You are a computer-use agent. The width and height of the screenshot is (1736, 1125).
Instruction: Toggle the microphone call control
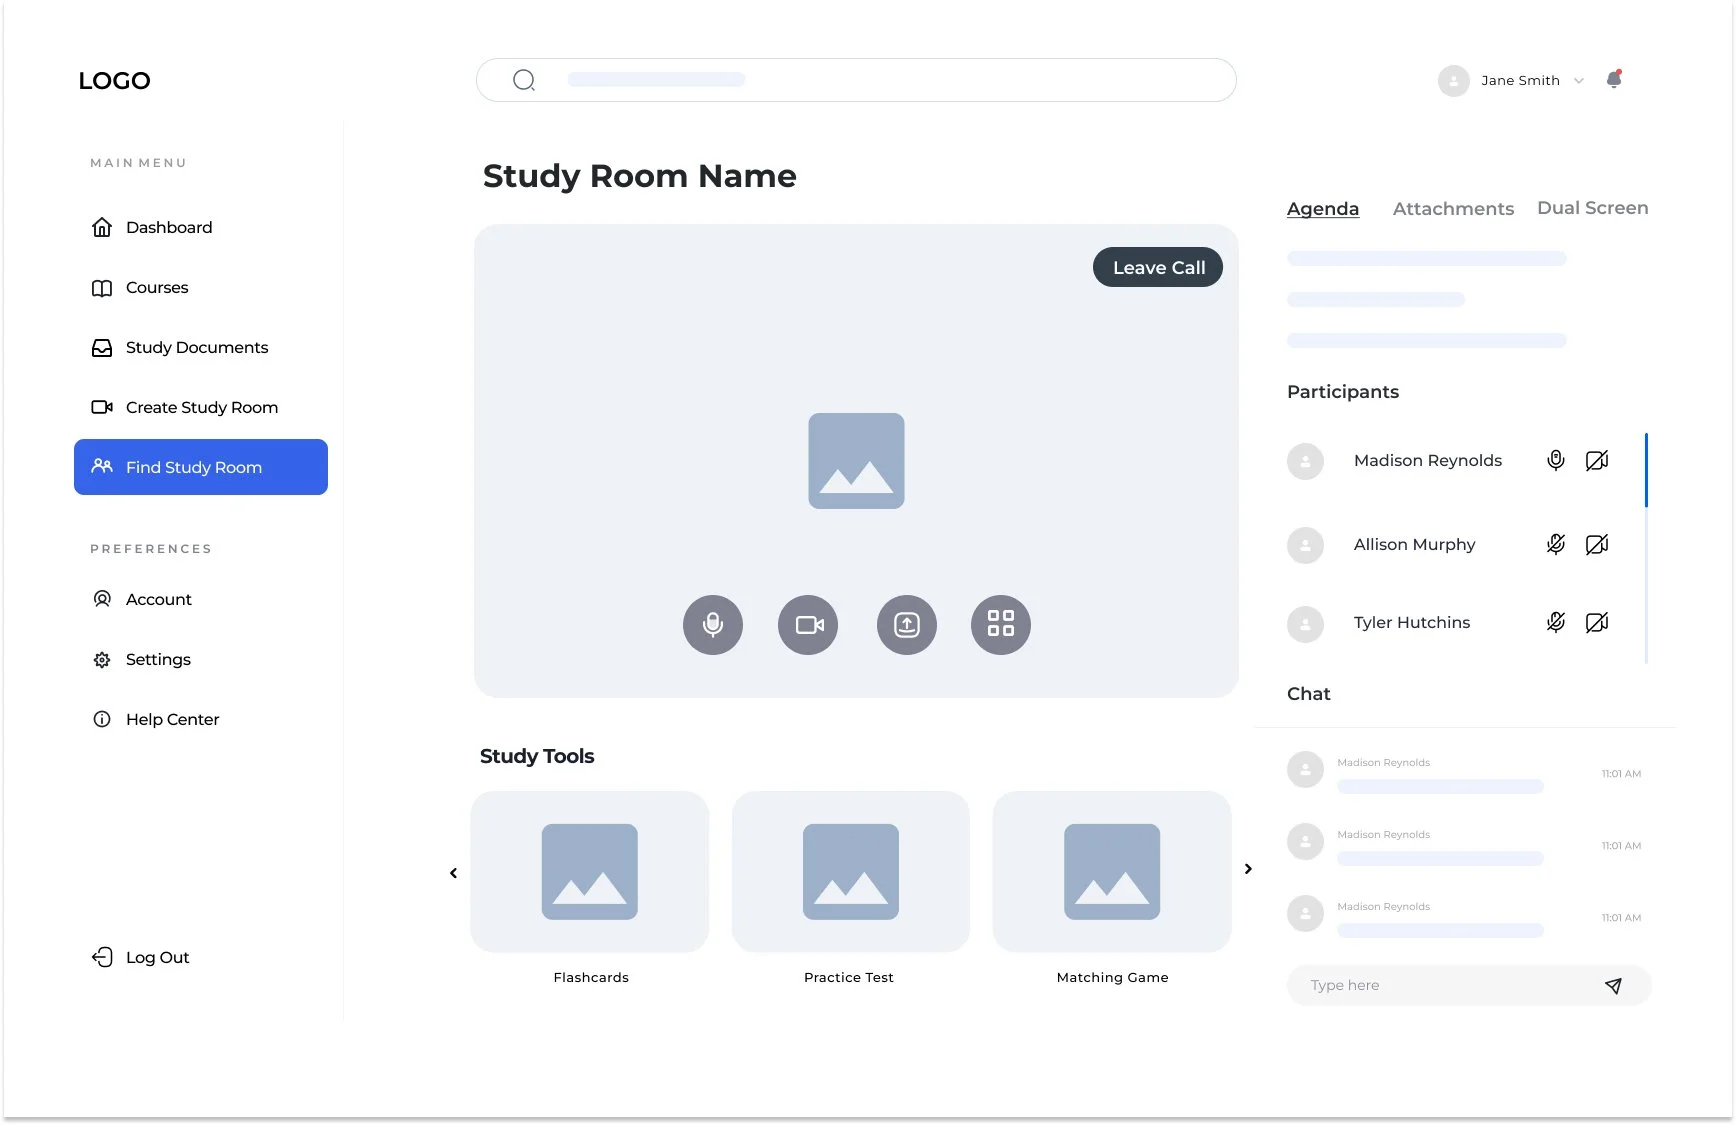[x=713, y=625]
